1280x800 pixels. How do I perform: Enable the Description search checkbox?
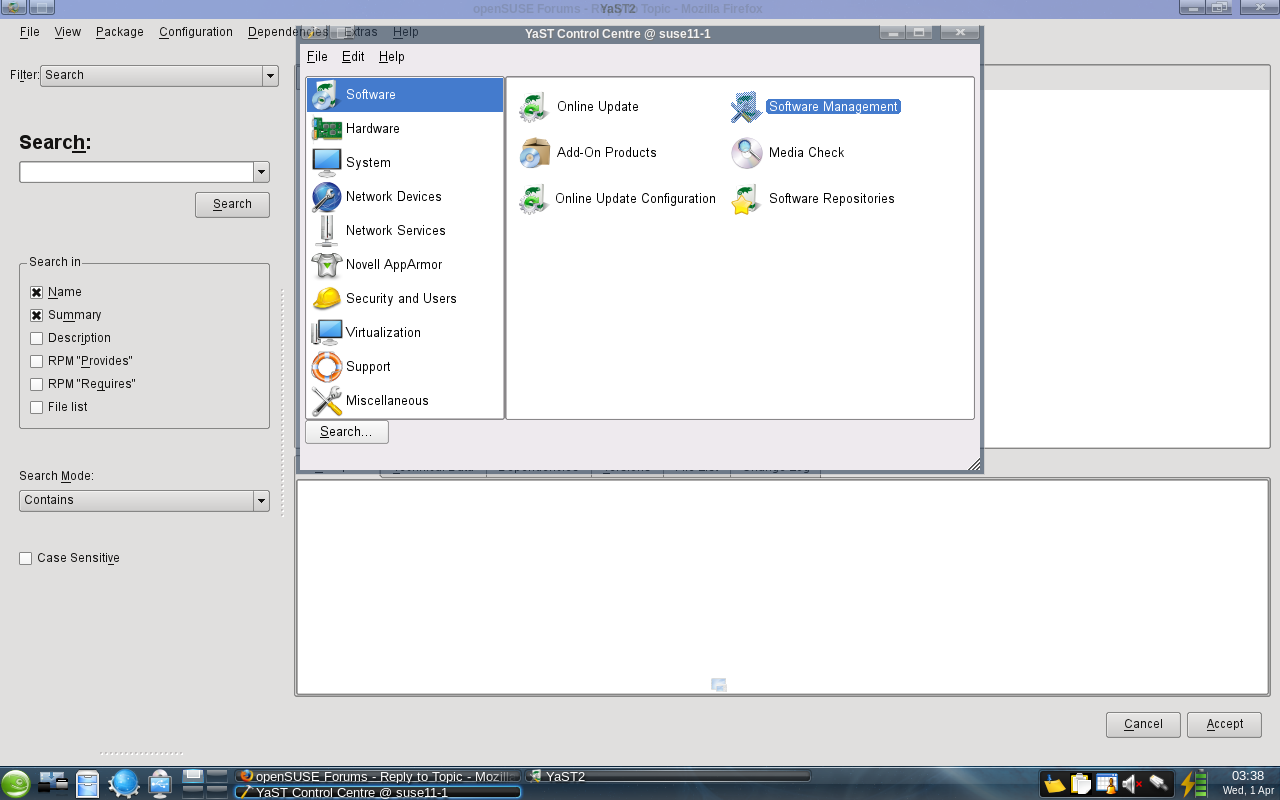point(37,338)
